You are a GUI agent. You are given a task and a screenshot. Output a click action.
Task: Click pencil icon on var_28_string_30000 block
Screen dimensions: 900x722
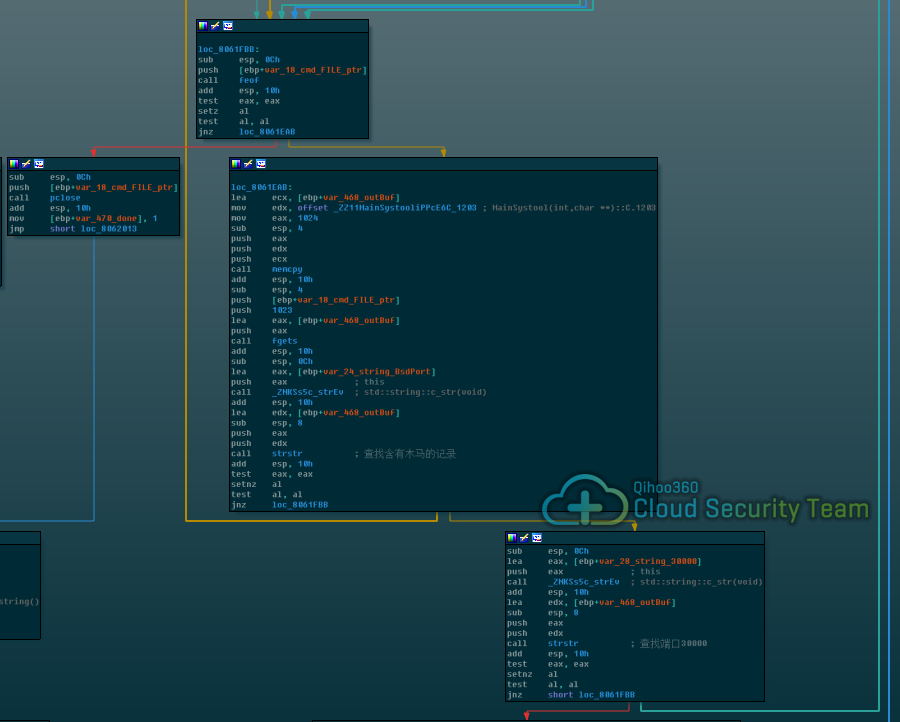[524, 537]
